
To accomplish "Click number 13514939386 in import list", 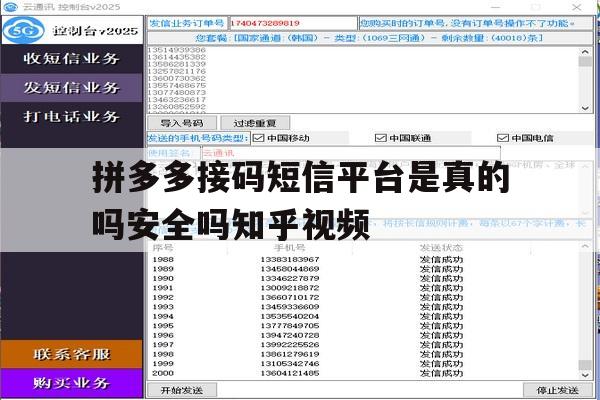I will (x=177, y=50).
